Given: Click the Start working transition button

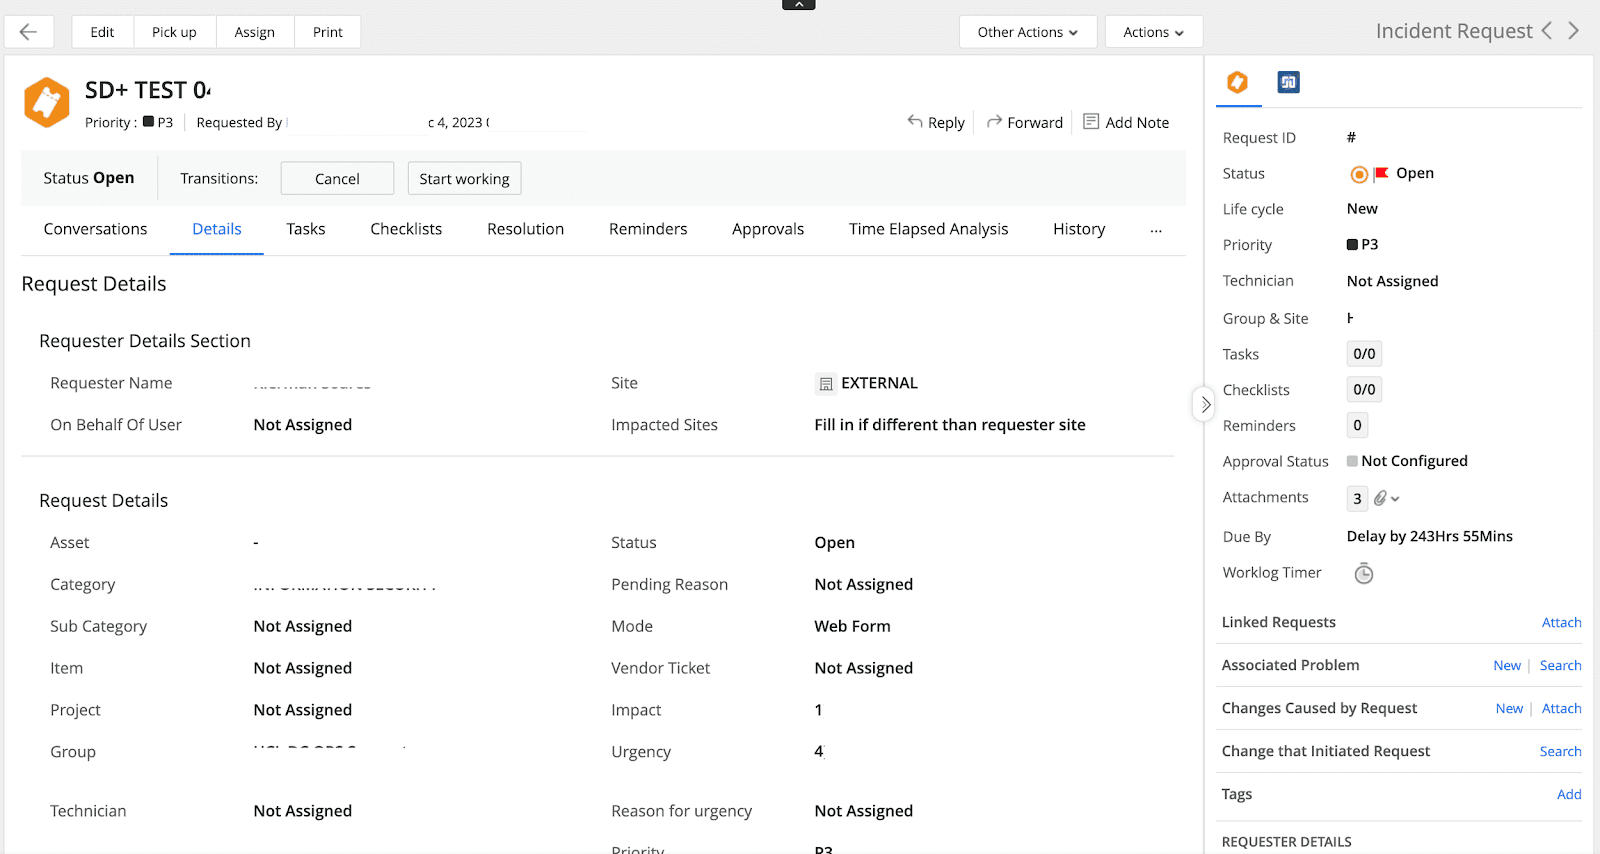Looking at the screenshot, I should pos(464,179).
